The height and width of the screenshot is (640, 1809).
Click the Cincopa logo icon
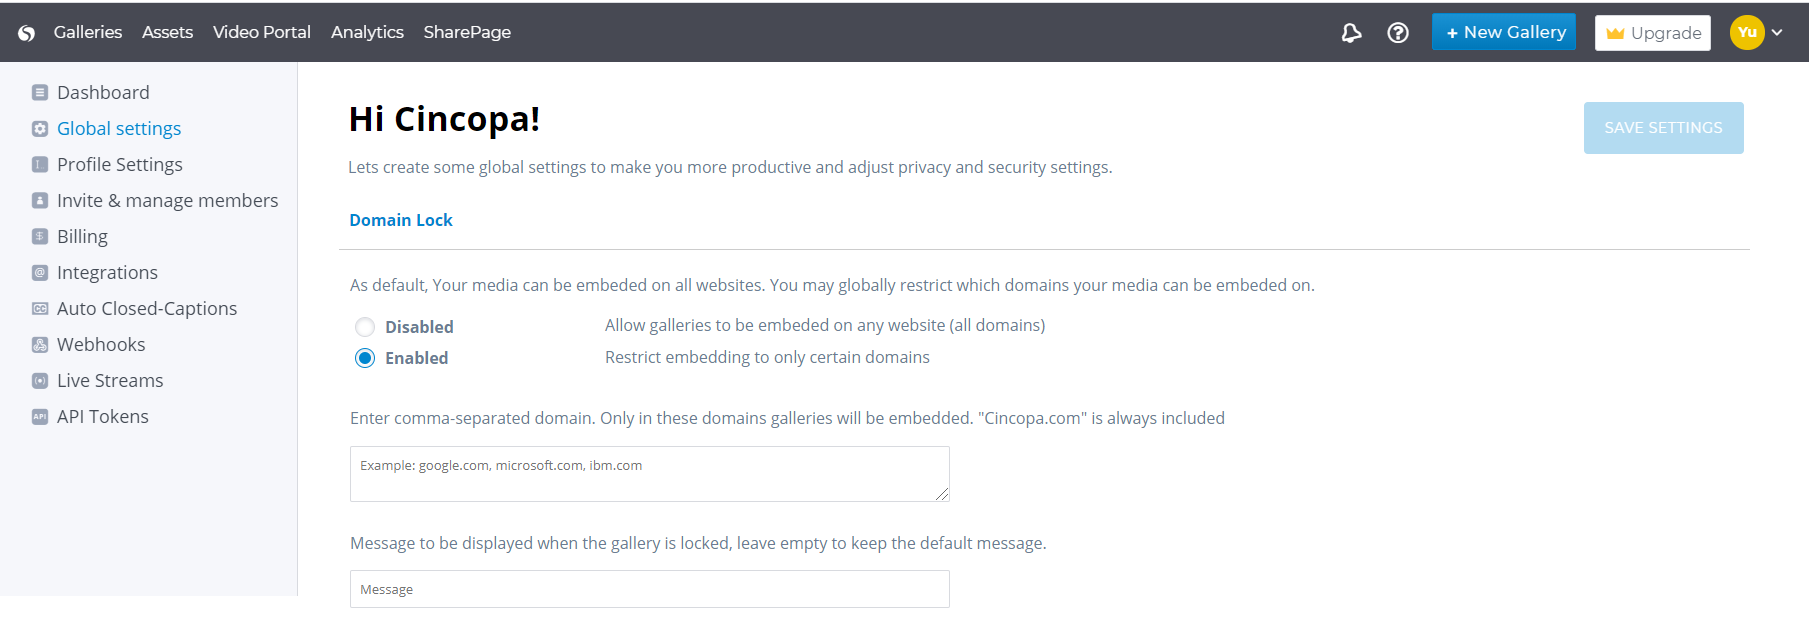pyautogui.click(x=27, y=33)
